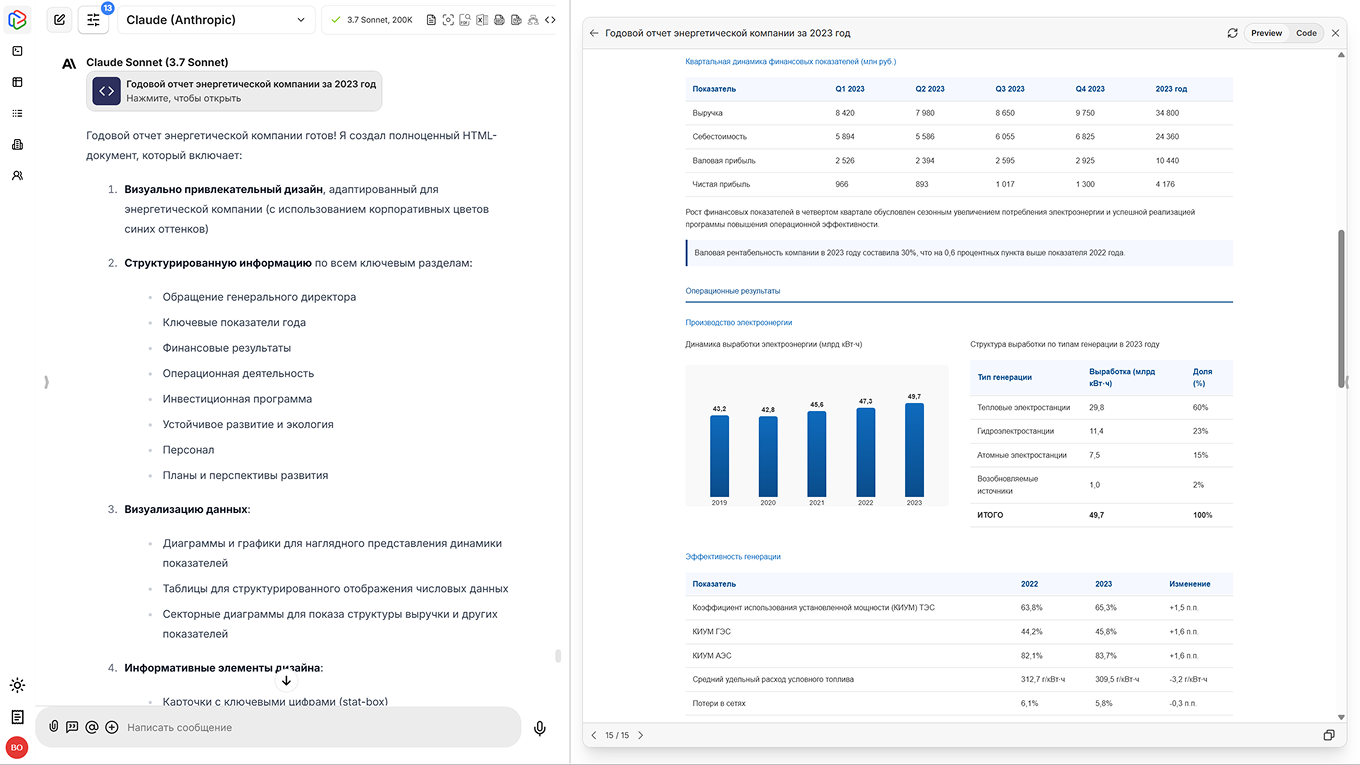1360x765 pixels.
Task: Click the copy icon at preview bottom right
Action: [1329, 735]
